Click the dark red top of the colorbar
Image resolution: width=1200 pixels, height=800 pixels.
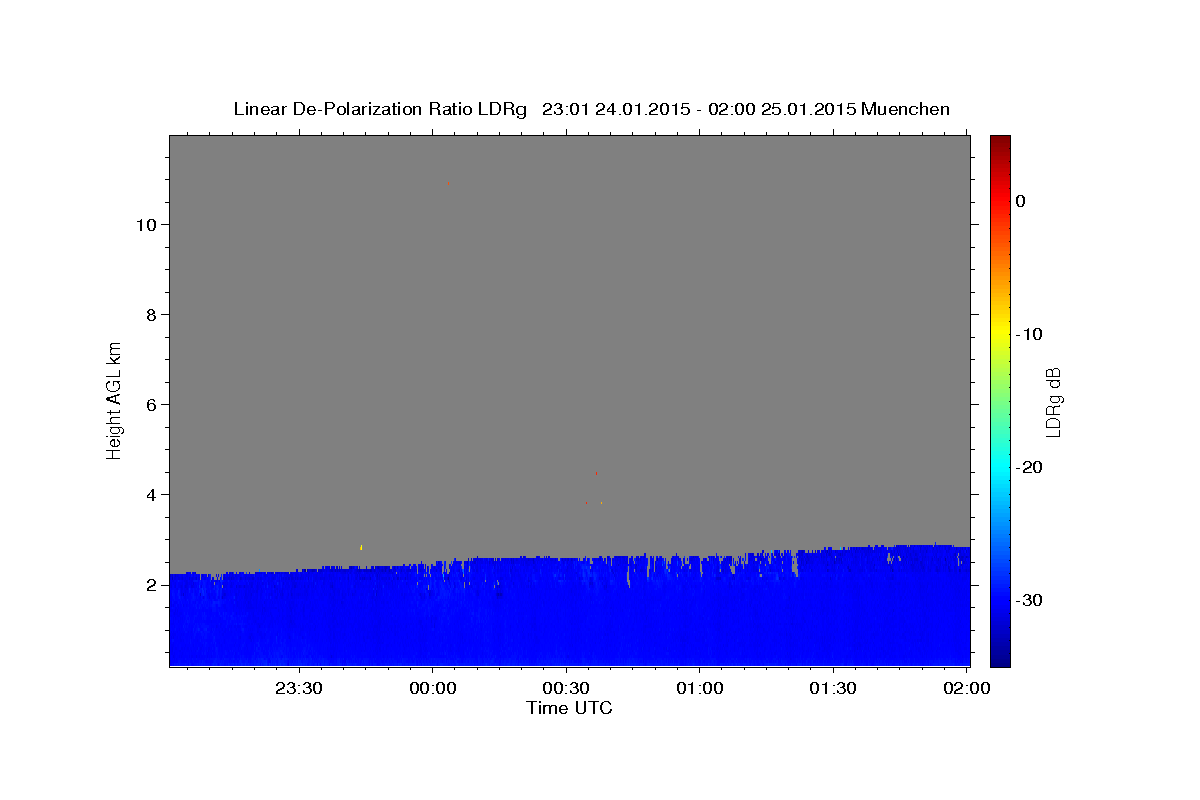point(1000,142)
